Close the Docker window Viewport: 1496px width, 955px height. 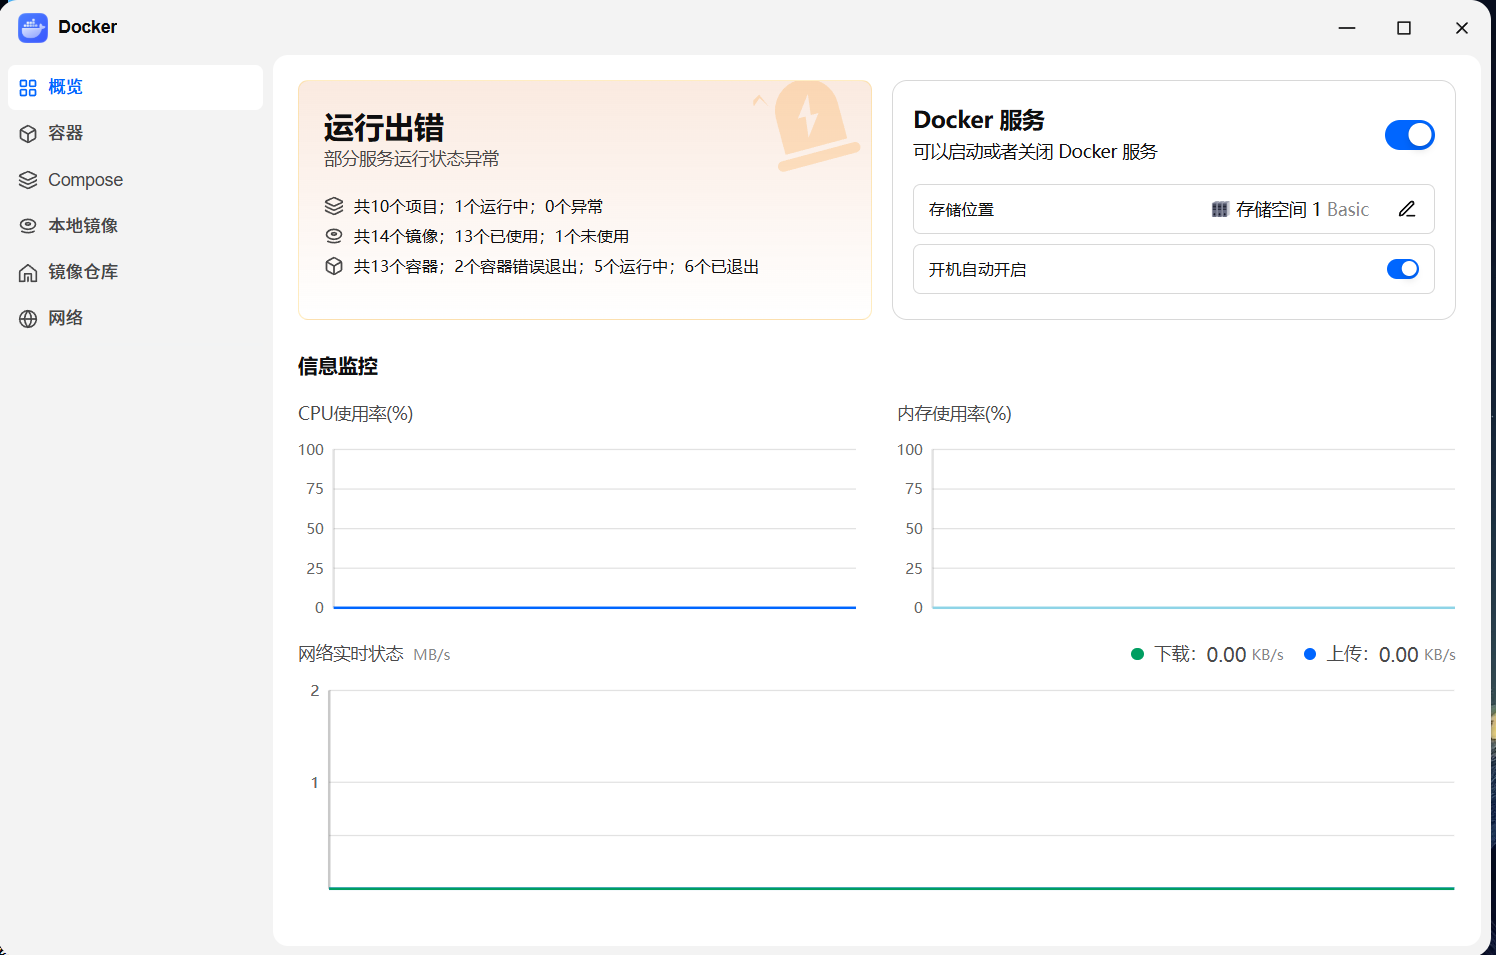(1462, 28)
